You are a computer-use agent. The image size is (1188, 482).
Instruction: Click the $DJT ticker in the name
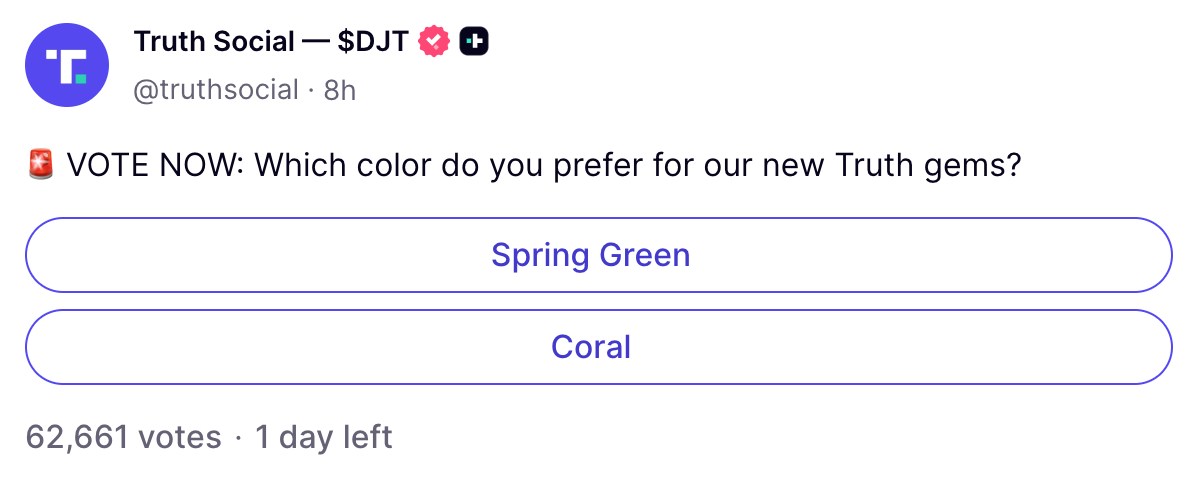[372, 42]
